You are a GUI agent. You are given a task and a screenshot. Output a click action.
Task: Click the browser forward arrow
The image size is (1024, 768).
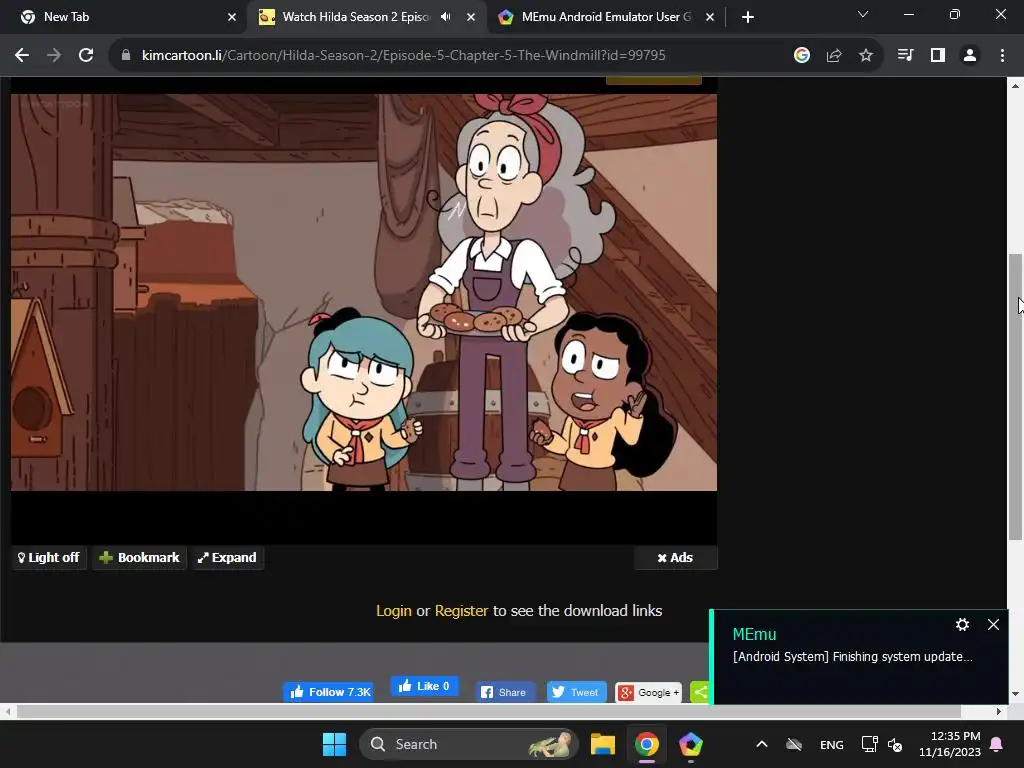(x=54, y=56)
